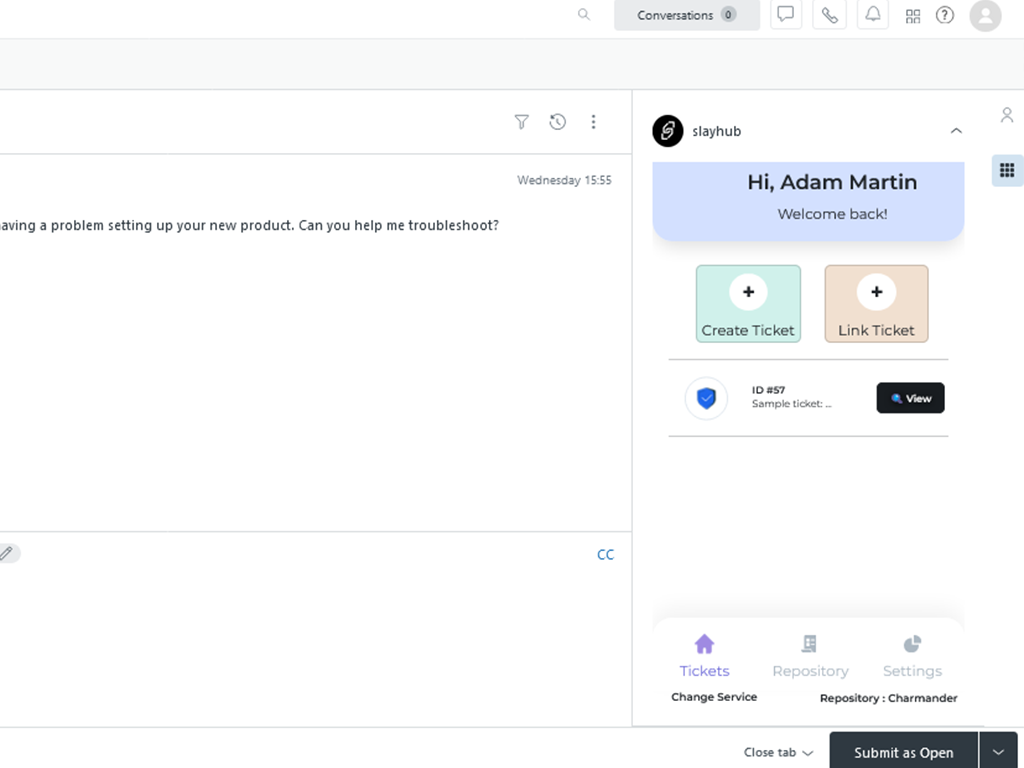Click the Link Ticket button
1024x768 pixels.
876,304
